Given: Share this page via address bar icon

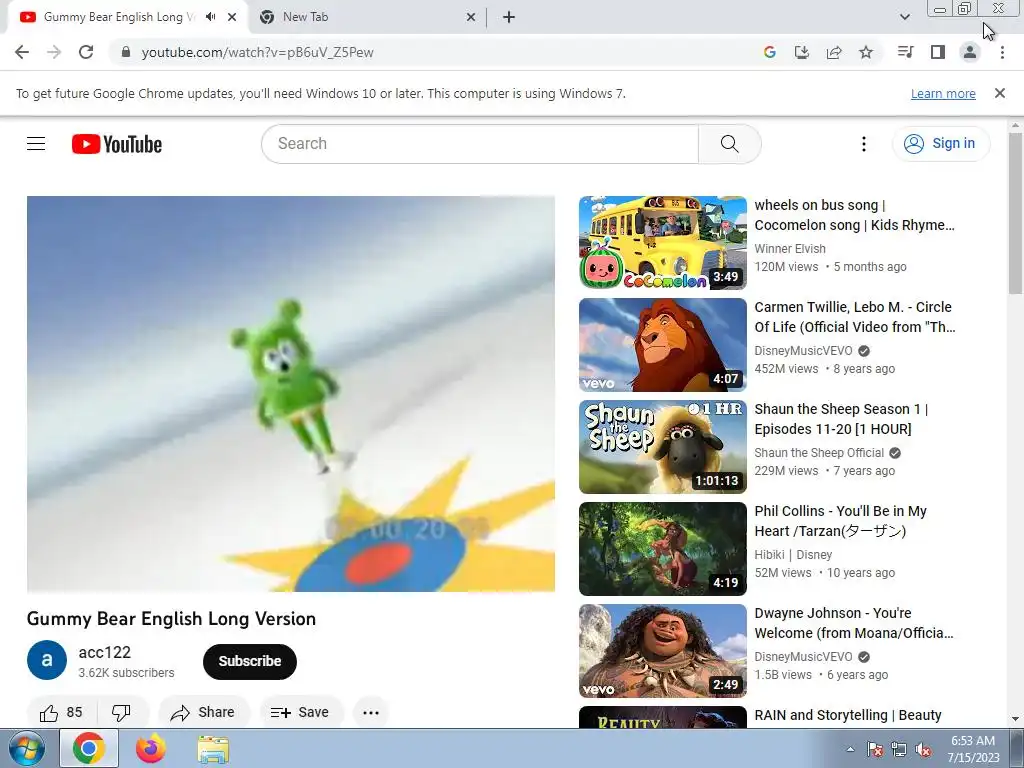Looking at the screenshot, I should click(834, 52).
